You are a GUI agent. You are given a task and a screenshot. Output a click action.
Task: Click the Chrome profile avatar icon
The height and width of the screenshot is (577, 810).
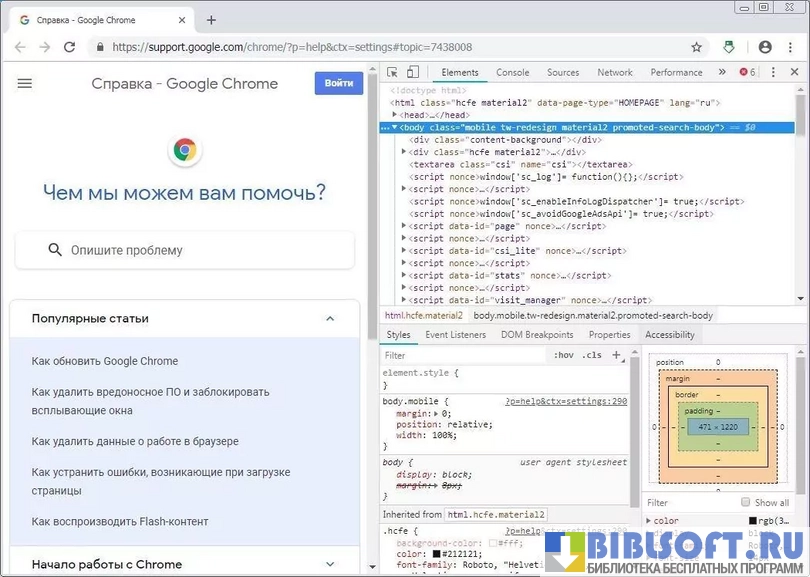(765, 47)
